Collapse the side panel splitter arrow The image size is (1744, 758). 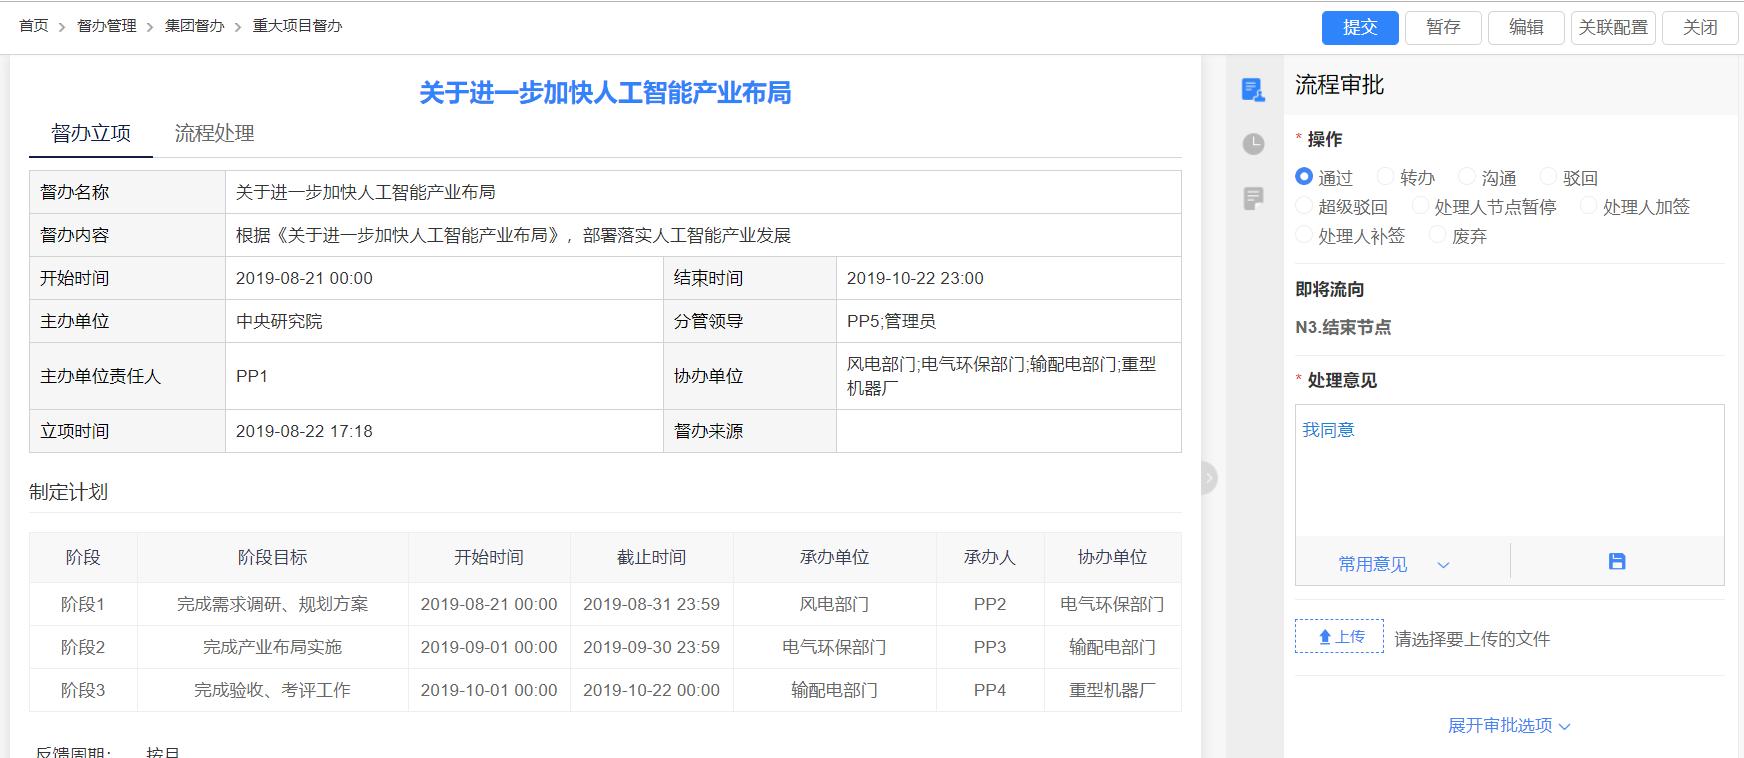pyautogui.click(x=1209, y=478)
